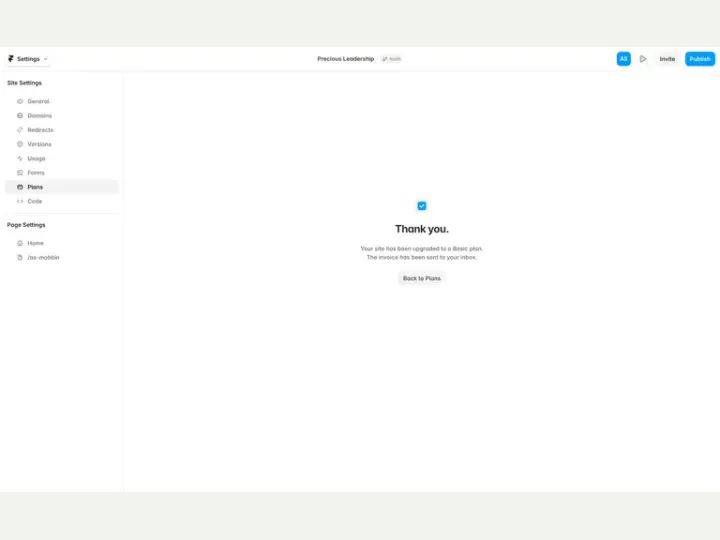
Task: Select the Plans sidebar item
Action: [62, 187]
